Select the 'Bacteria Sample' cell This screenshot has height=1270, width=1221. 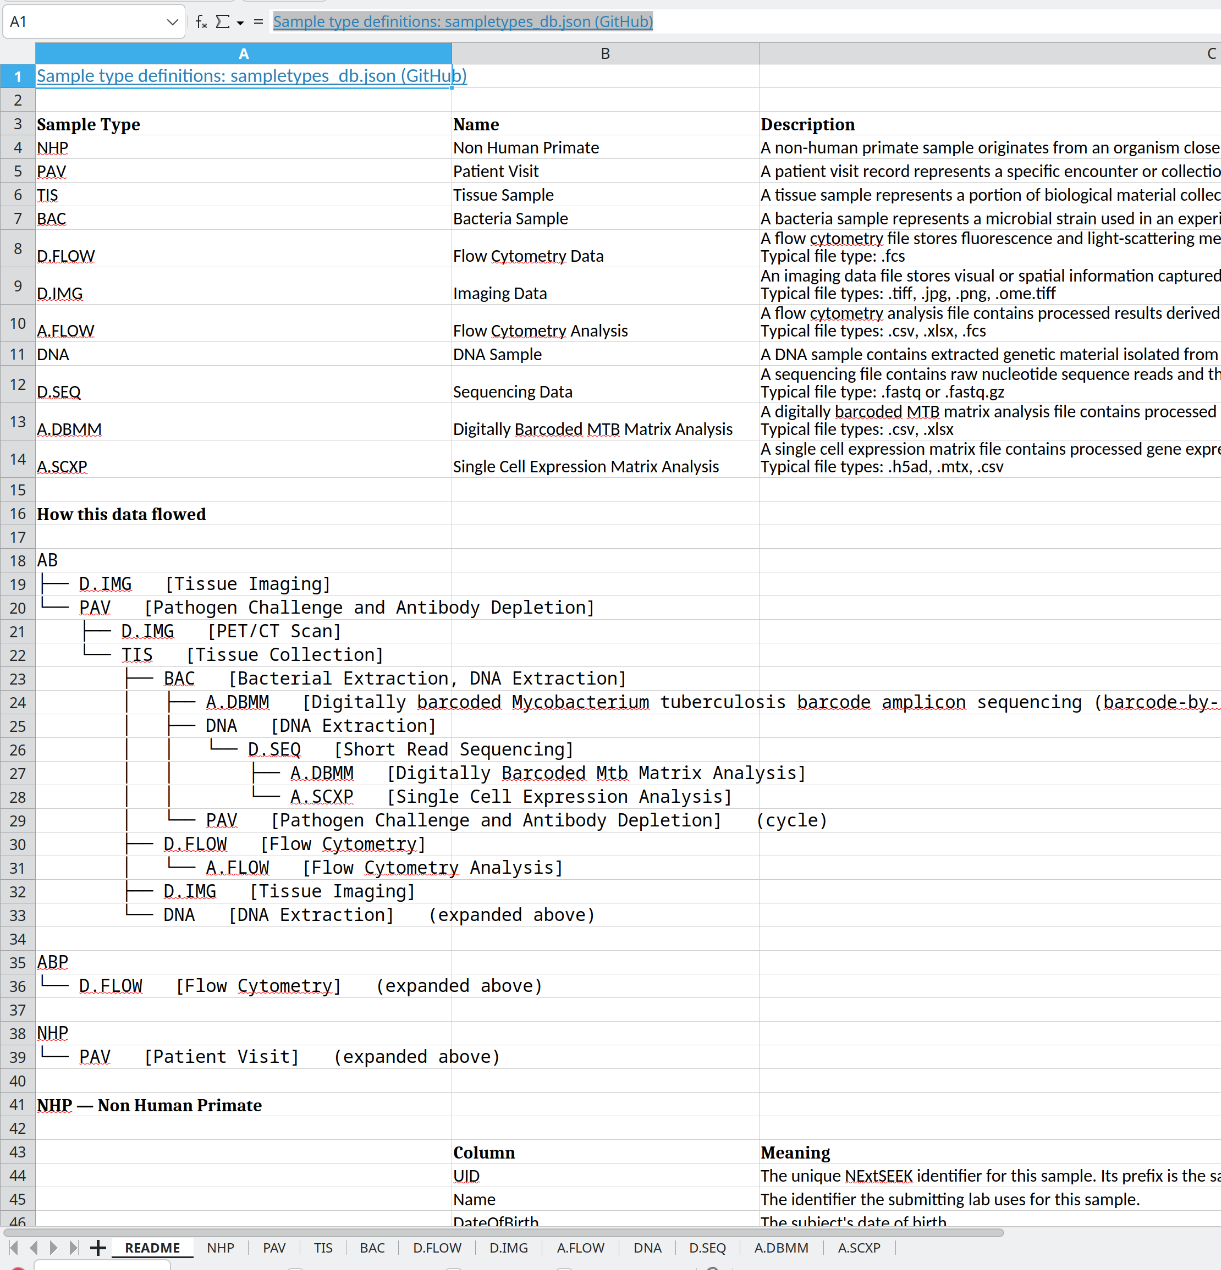(x=605, y=218)
